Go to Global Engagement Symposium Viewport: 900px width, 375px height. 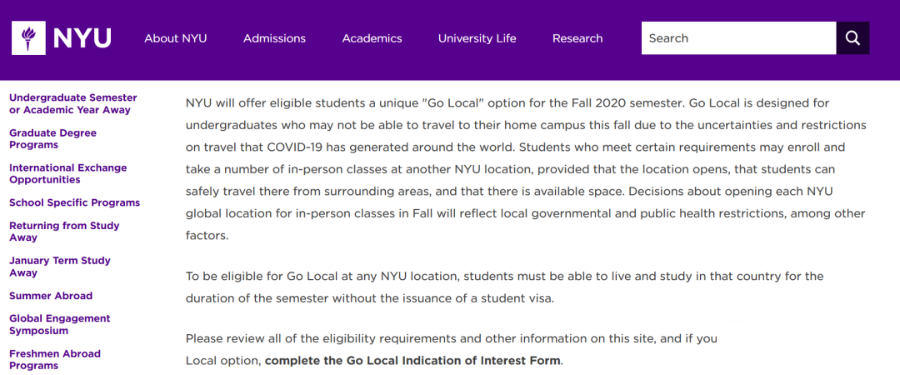click(x=60, y=324)
